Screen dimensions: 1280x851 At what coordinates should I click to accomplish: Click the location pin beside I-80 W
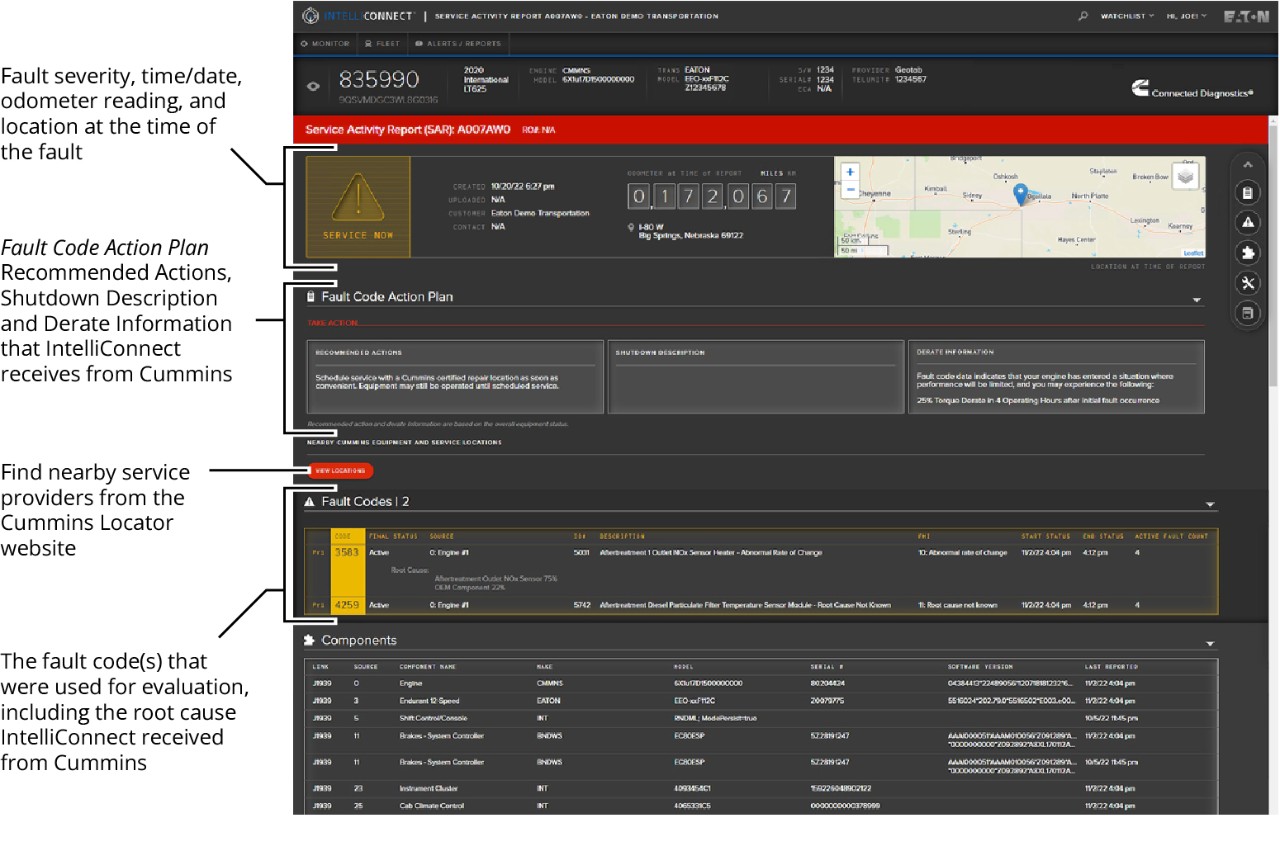(x=630, y=229)
